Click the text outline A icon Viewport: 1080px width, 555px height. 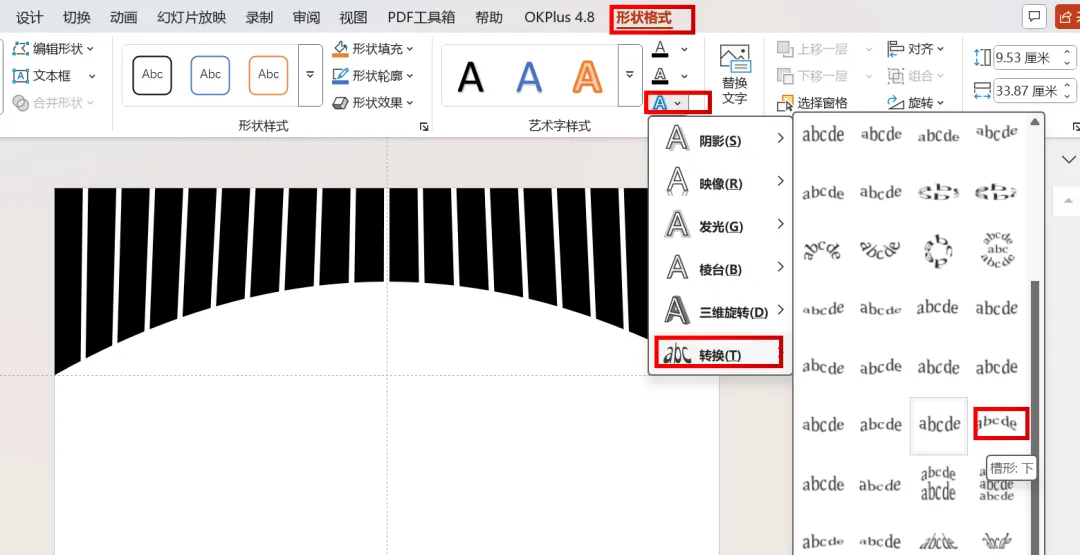[x=660, y=76]
